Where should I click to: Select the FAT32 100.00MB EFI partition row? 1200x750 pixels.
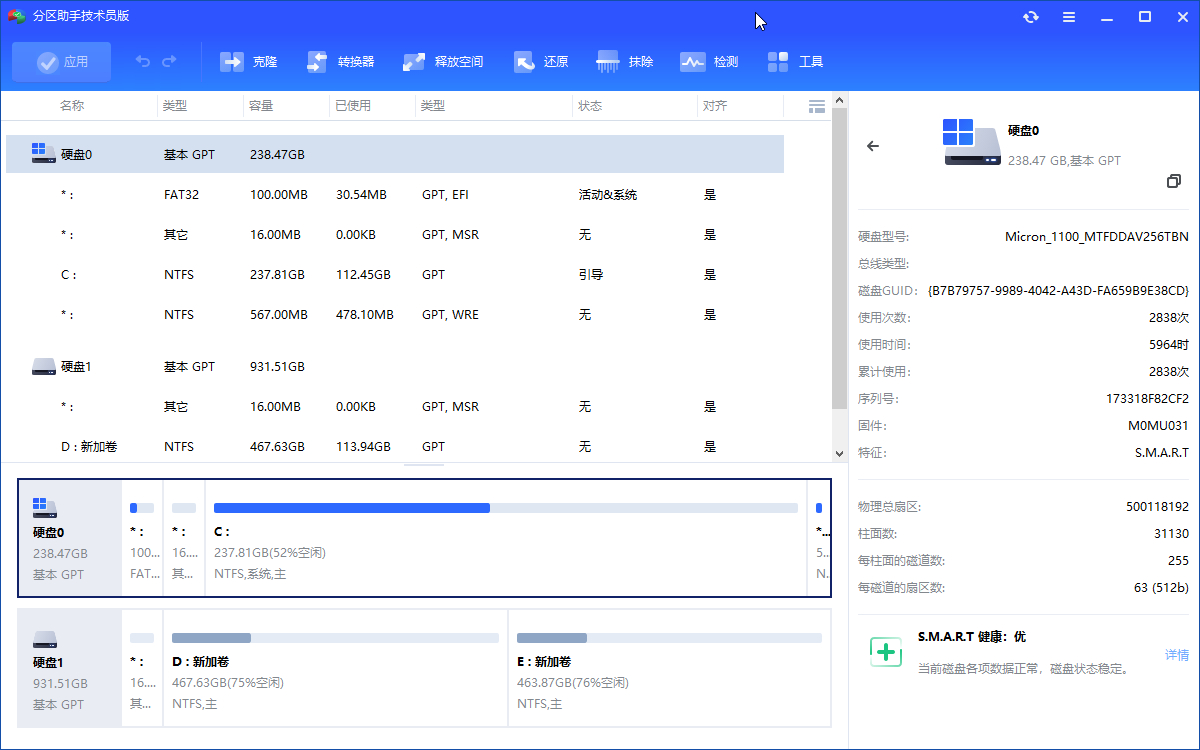pos(395,195)
